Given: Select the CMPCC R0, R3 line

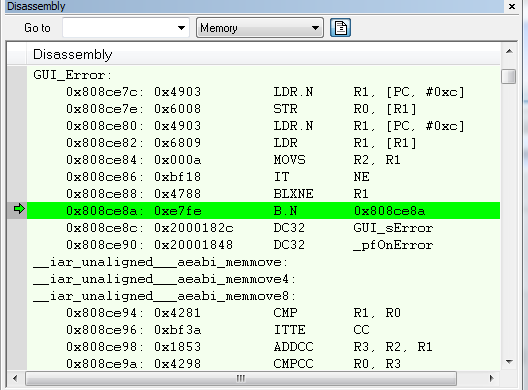Looking at the screenshot, I should pos(263,364).
